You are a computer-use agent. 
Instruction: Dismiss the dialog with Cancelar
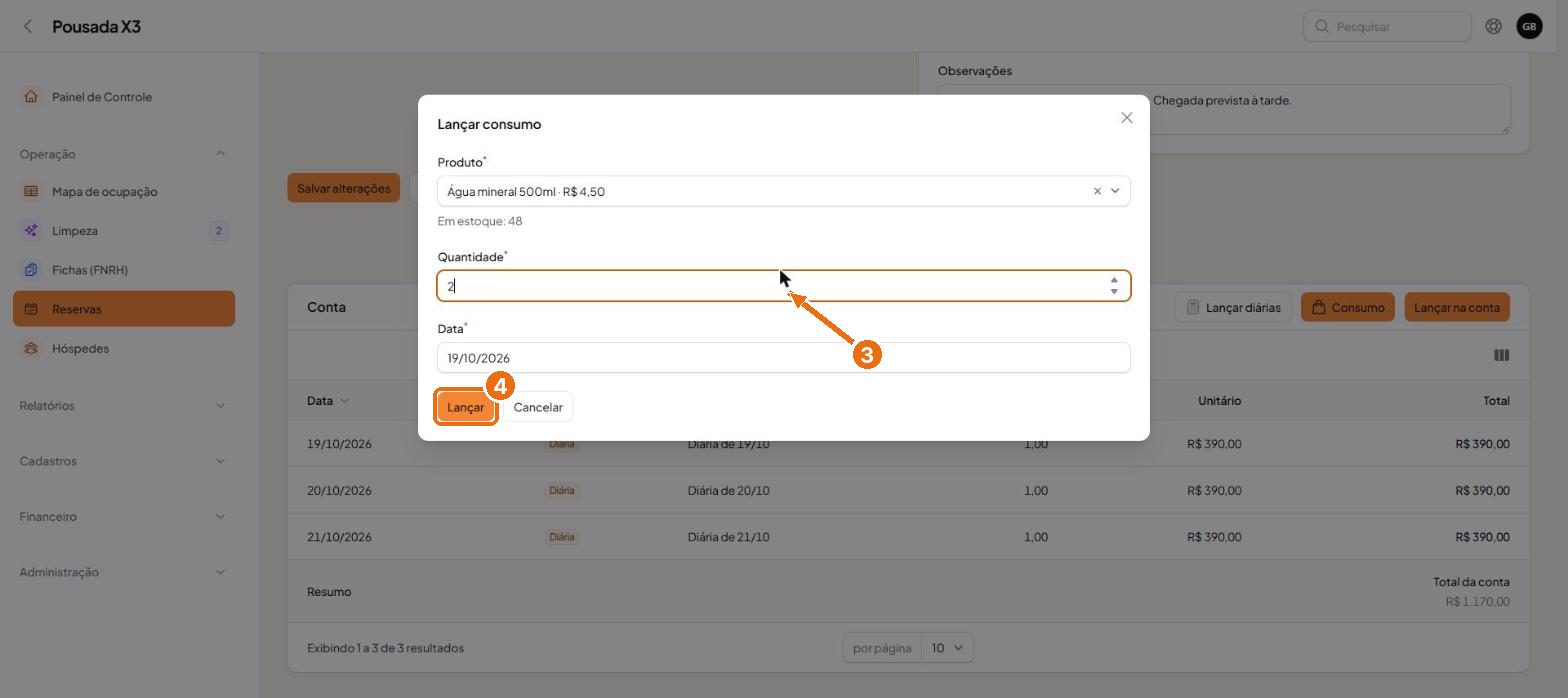click(538, 407)
